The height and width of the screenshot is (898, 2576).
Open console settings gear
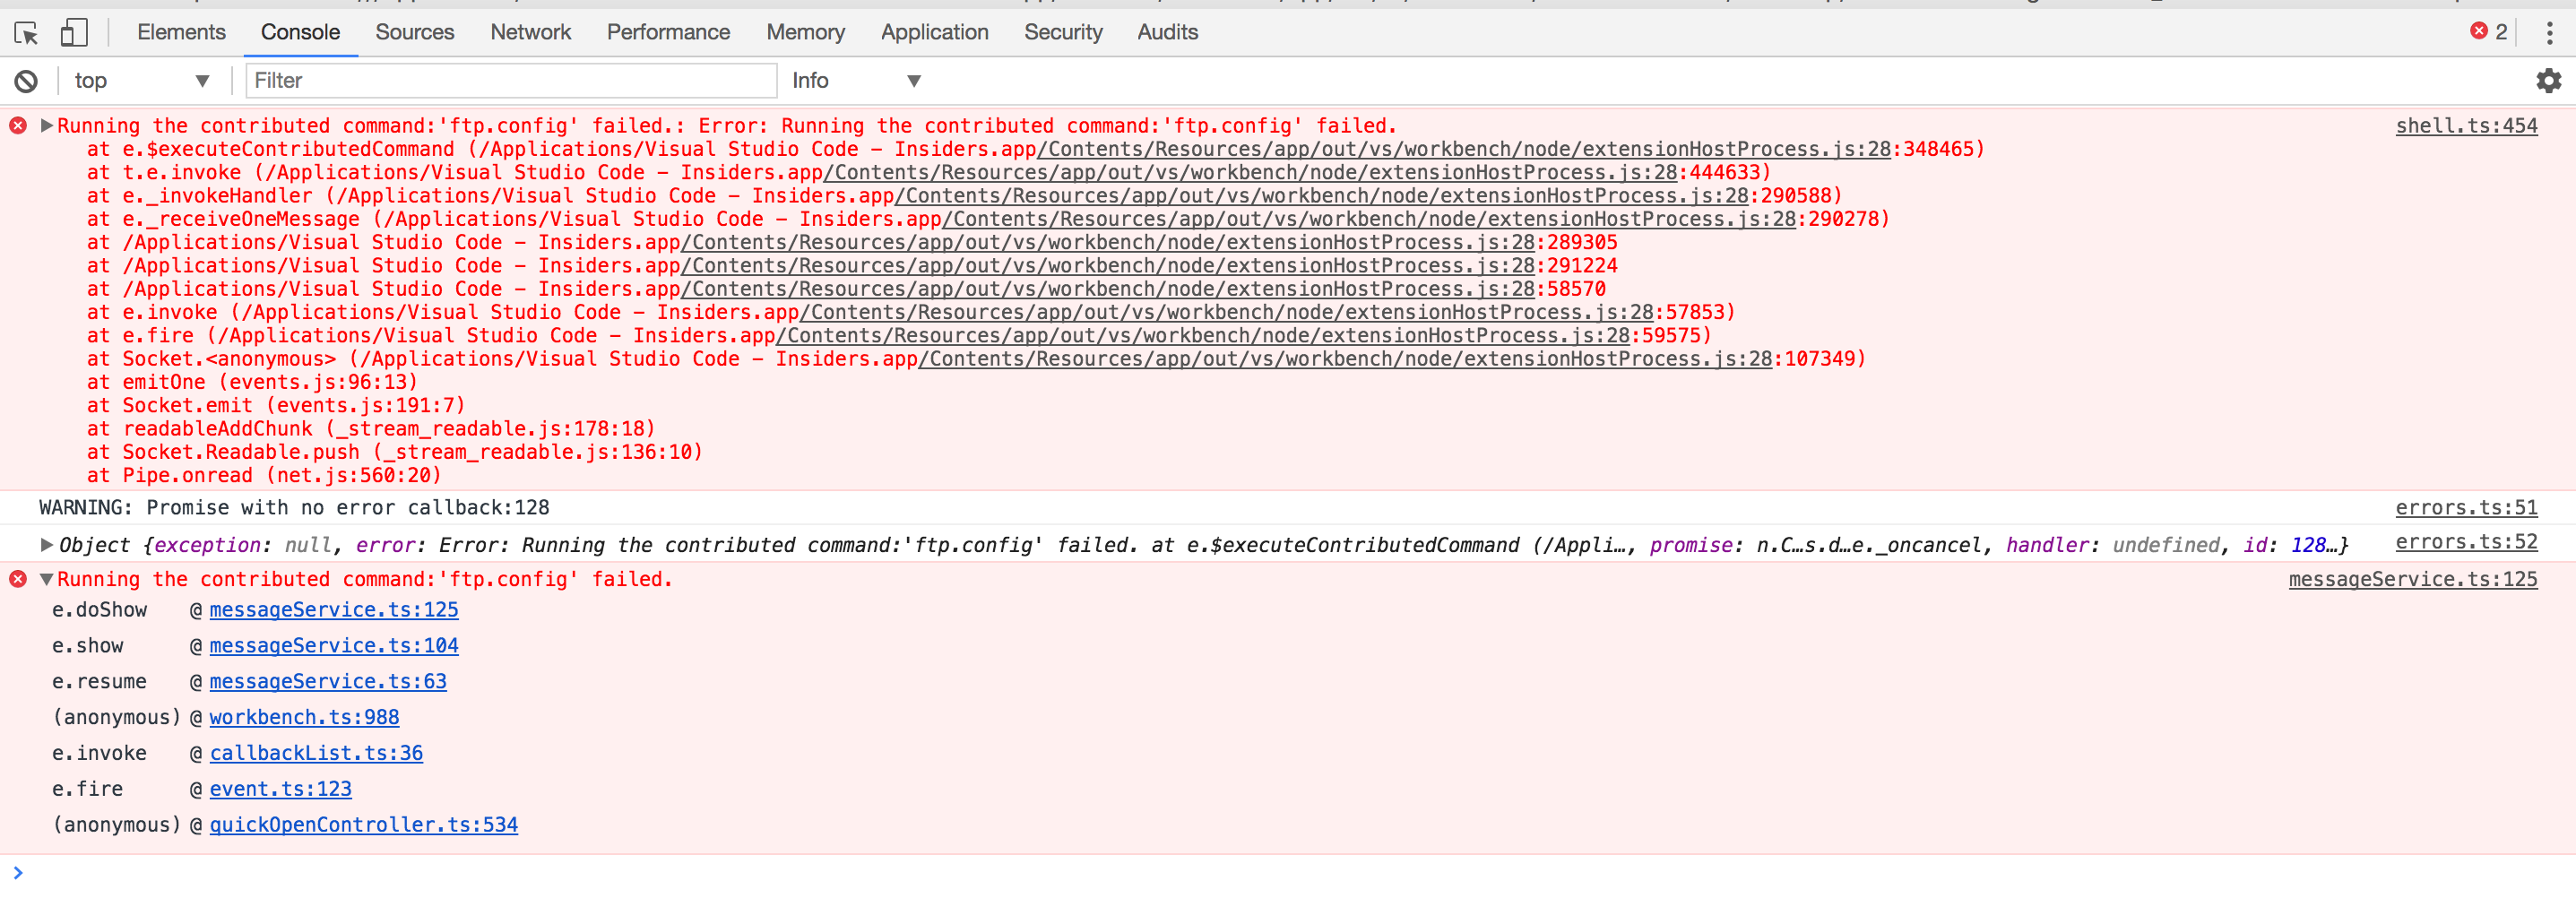pyautogui.click(x=2549, y=81)
